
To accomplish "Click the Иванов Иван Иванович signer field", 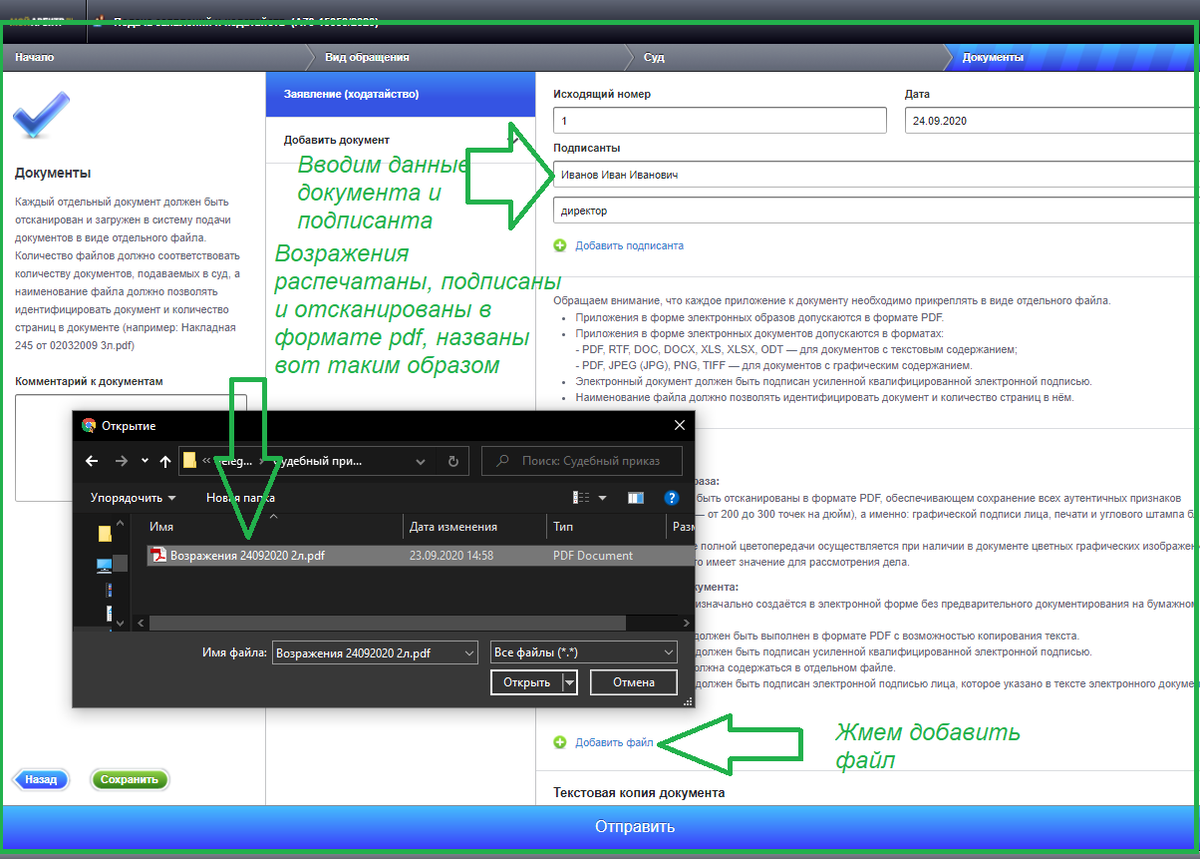I will pos(876,174).
